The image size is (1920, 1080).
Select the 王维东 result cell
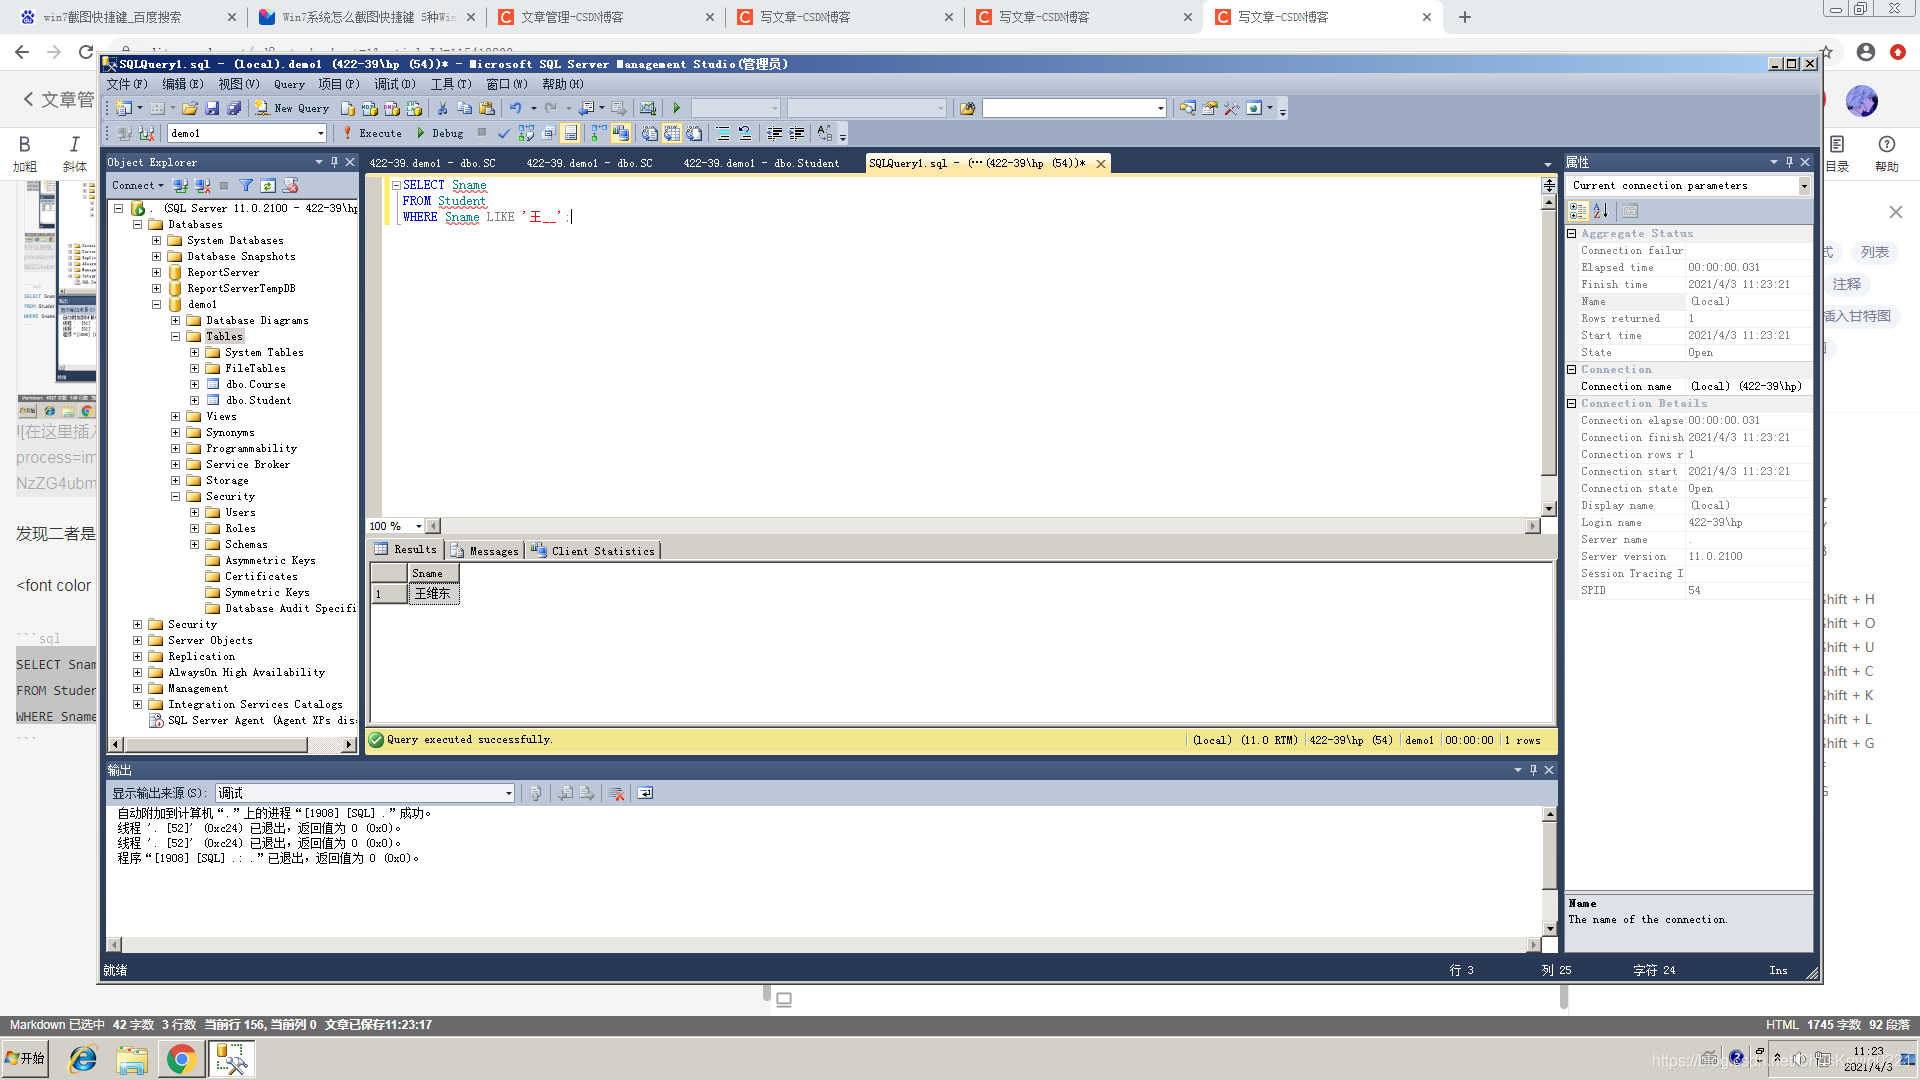pos(433,594)
